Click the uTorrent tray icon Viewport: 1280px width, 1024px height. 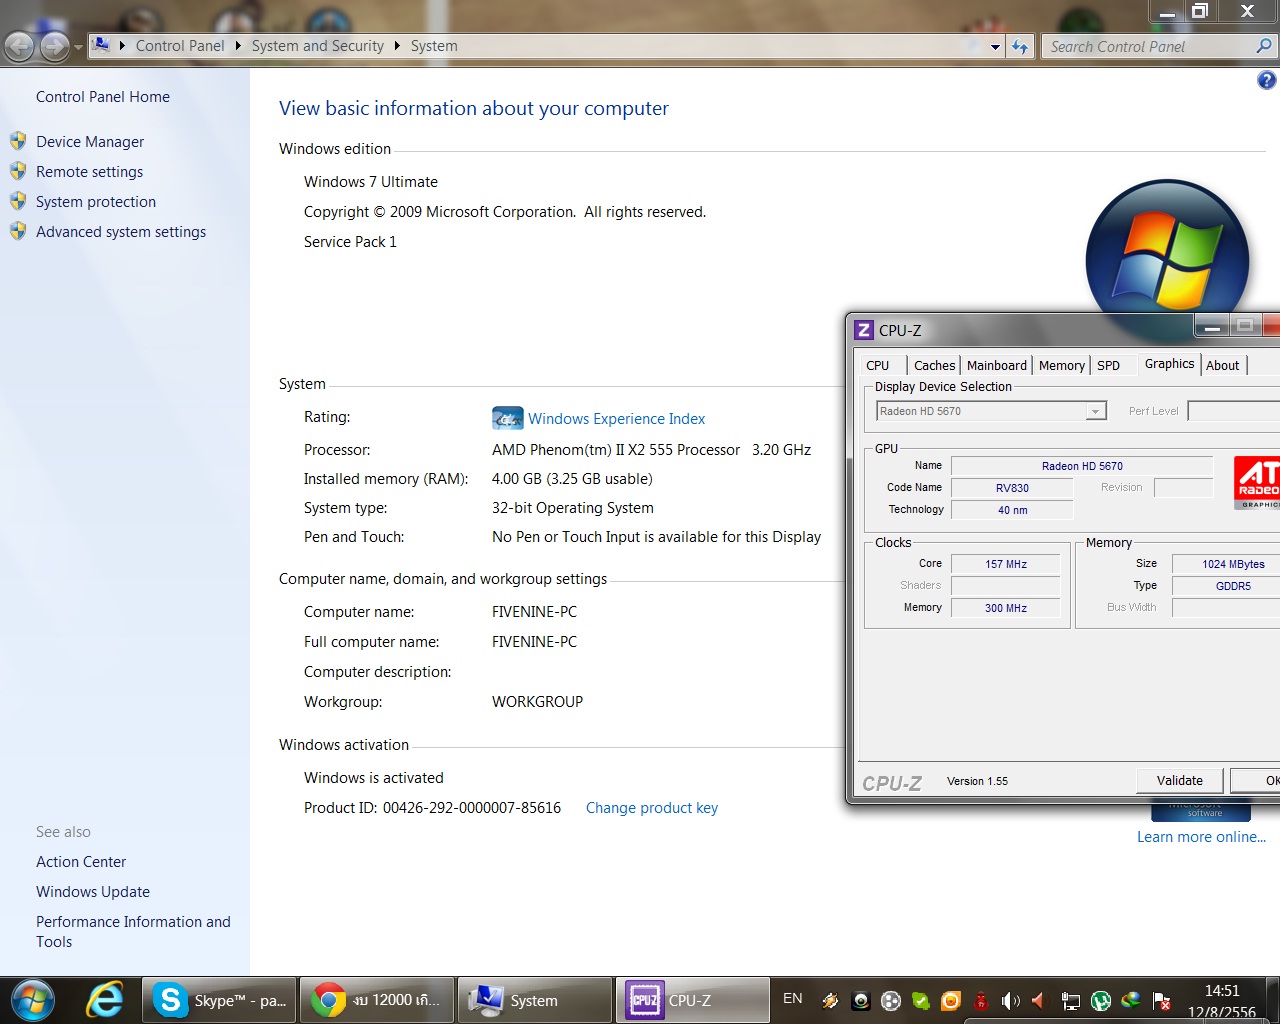click(x=1101, y=1000)
